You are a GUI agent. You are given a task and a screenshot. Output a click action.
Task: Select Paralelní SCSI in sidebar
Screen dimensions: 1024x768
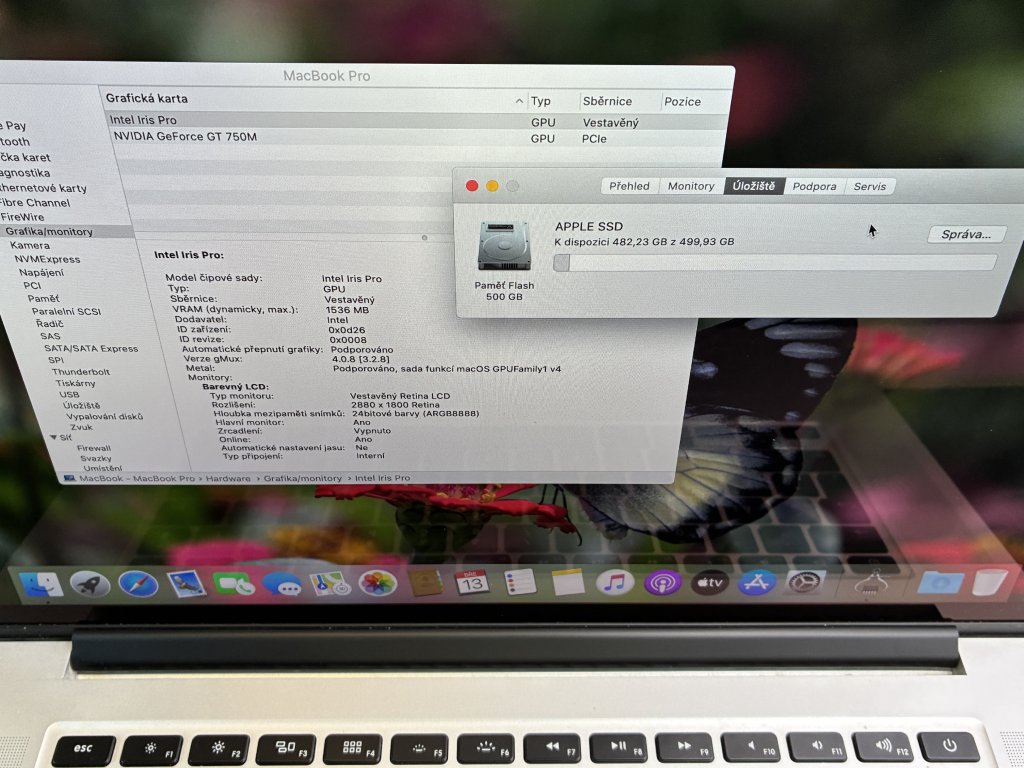pos(67,312)
